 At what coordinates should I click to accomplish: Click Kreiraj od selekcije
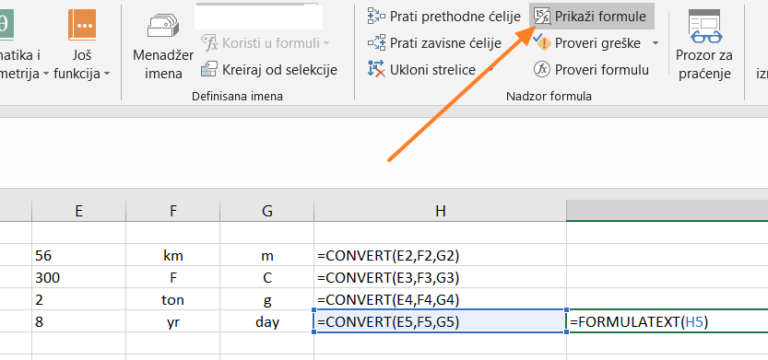coord(269,70)
